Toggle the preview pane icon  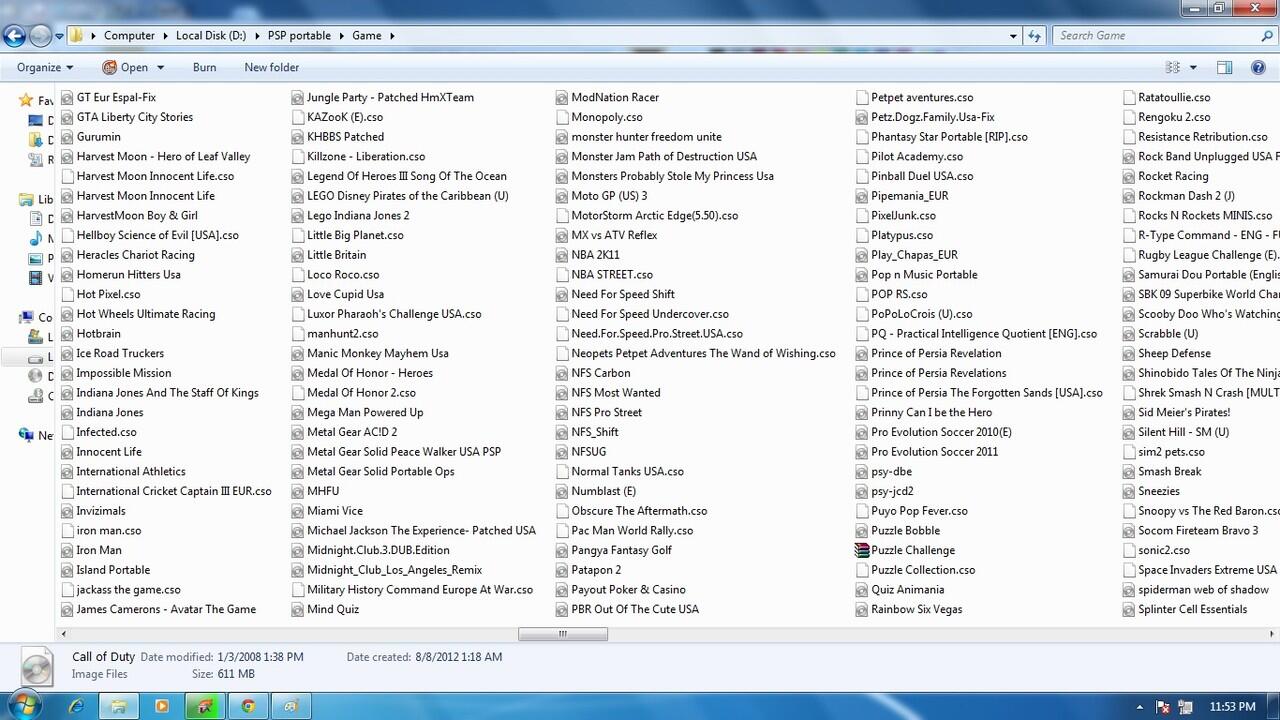point(1224,67)
